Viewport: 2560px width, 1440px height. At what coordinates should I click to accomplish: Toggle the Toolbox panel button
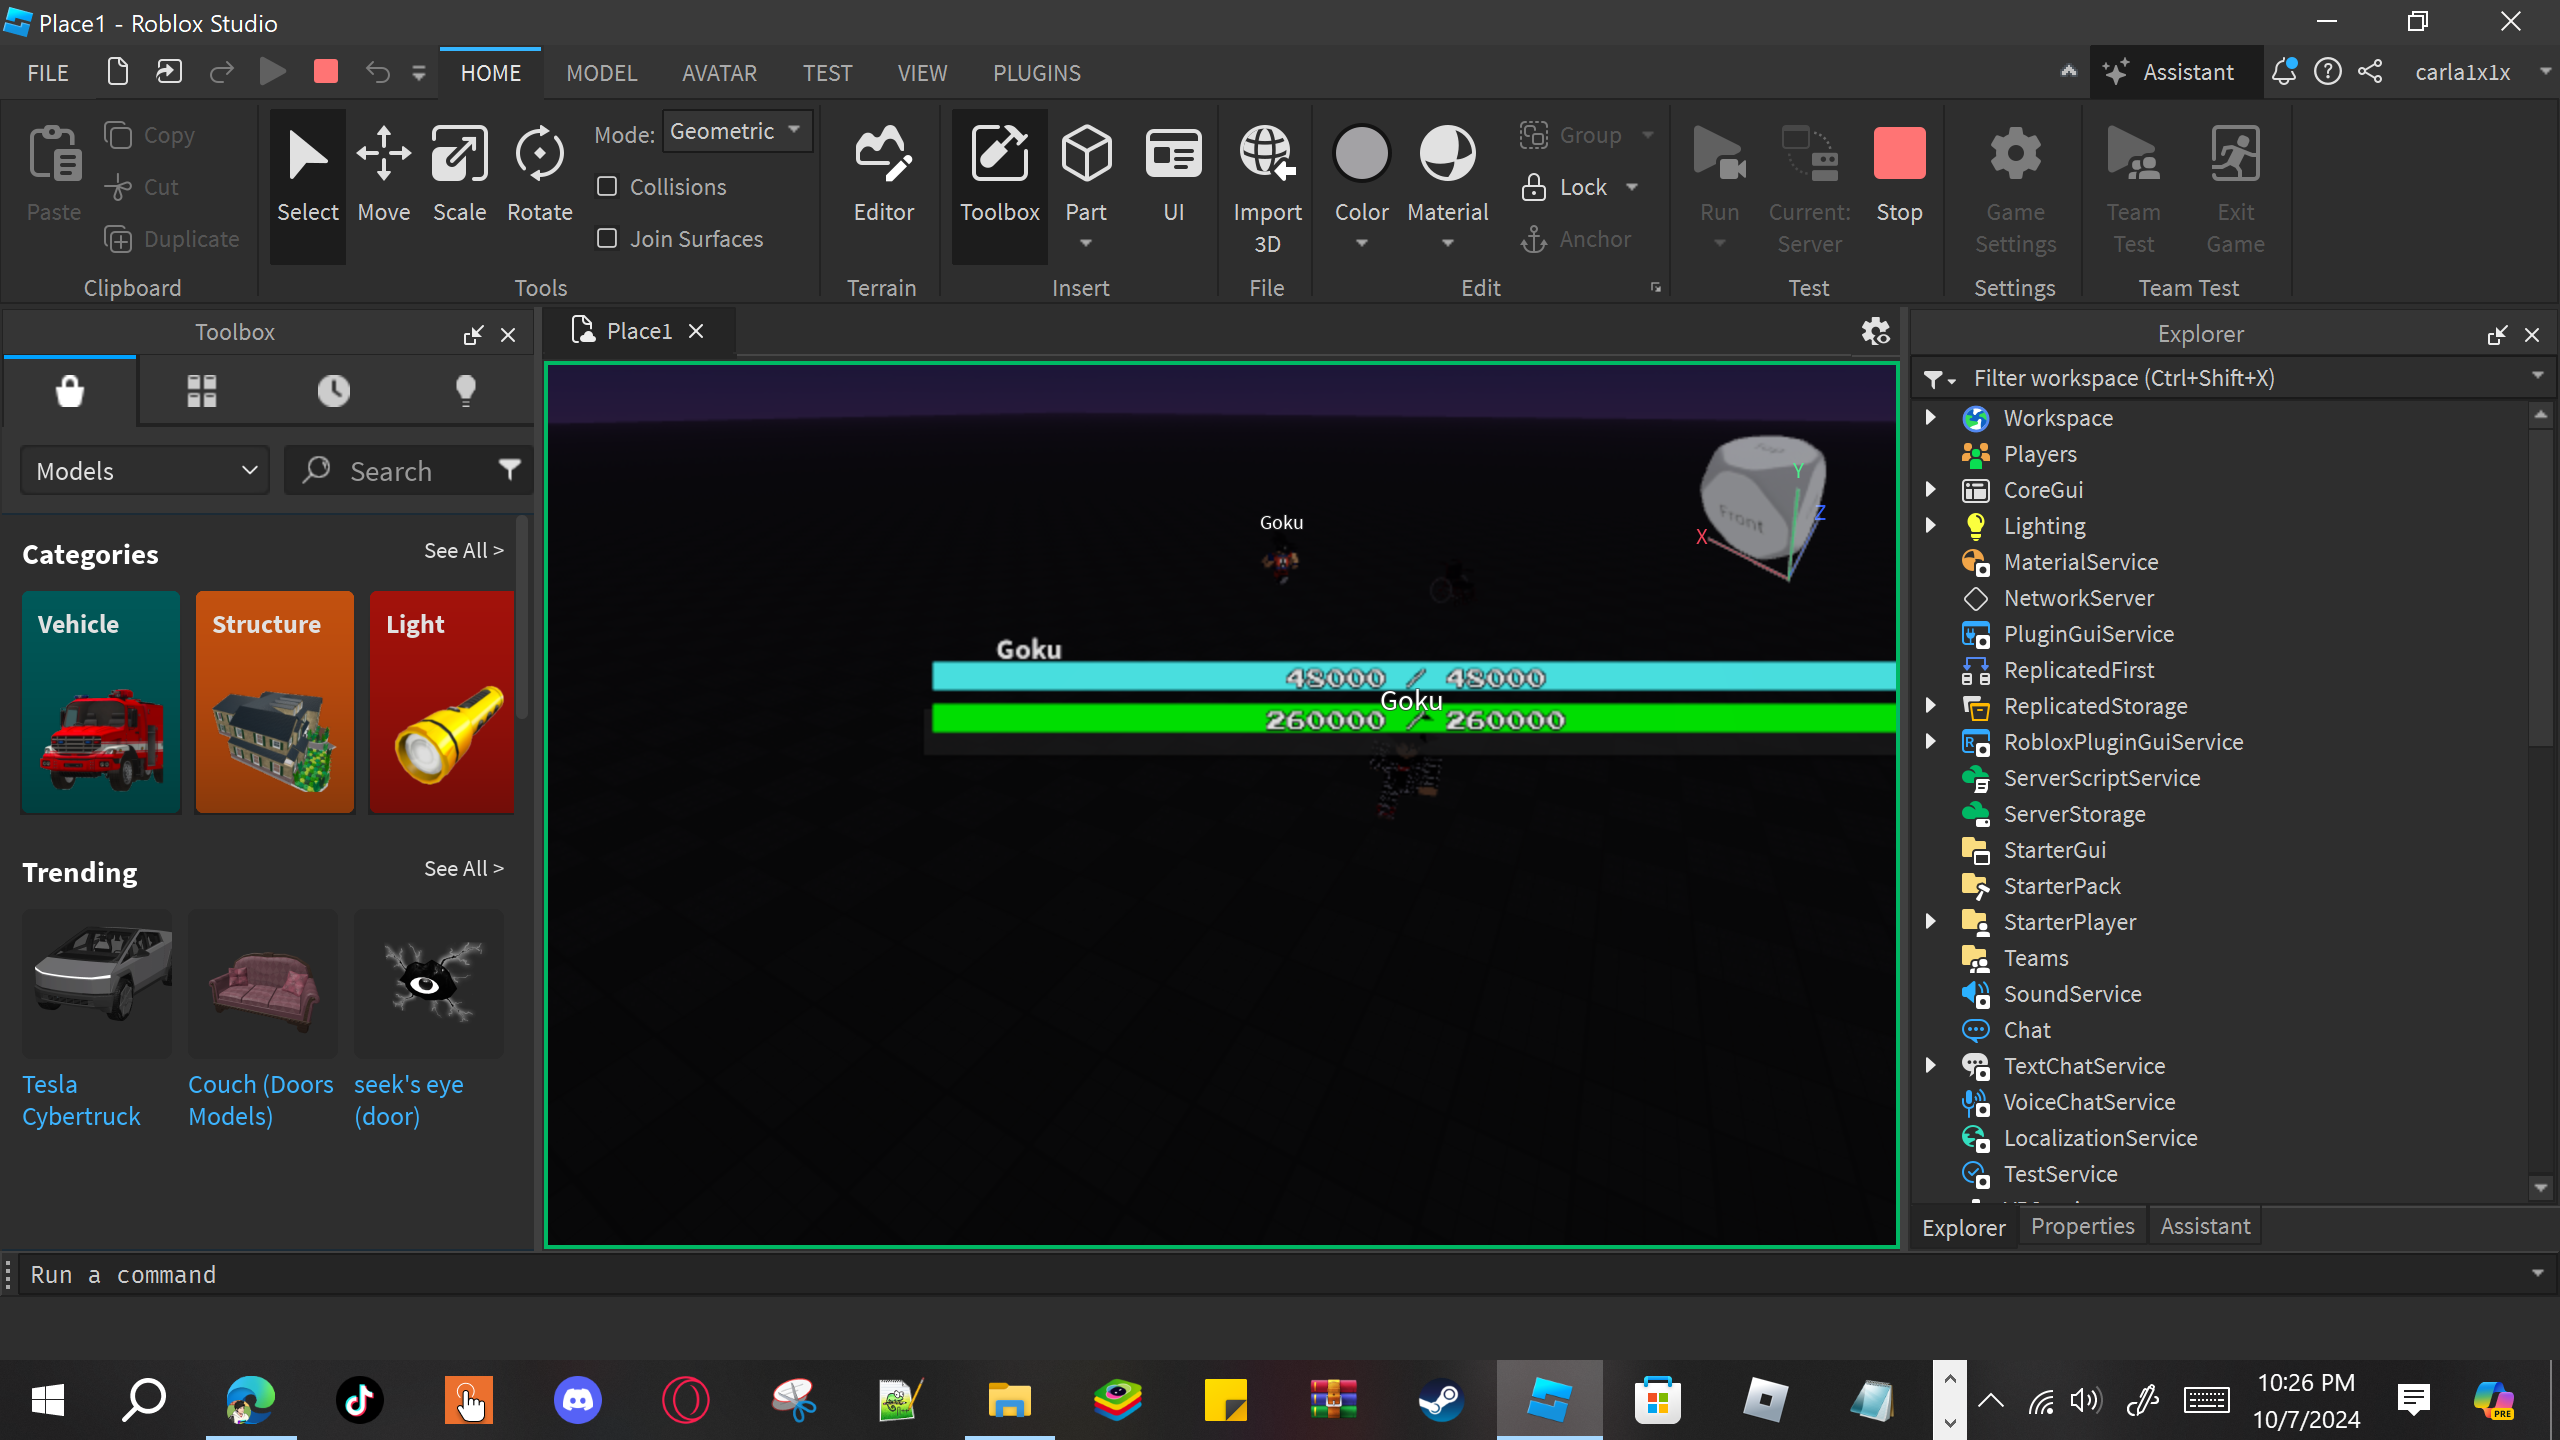[999, 176]
